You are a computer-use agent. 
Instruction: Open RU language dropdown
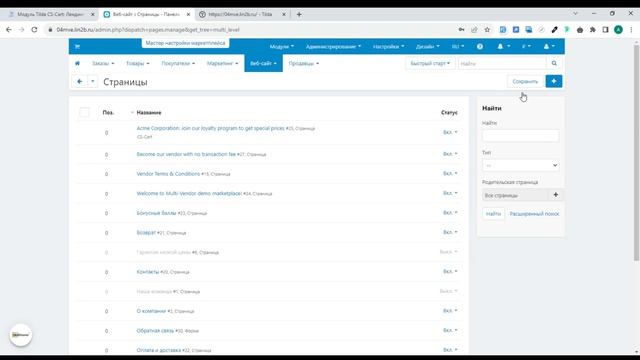[458, 47]
